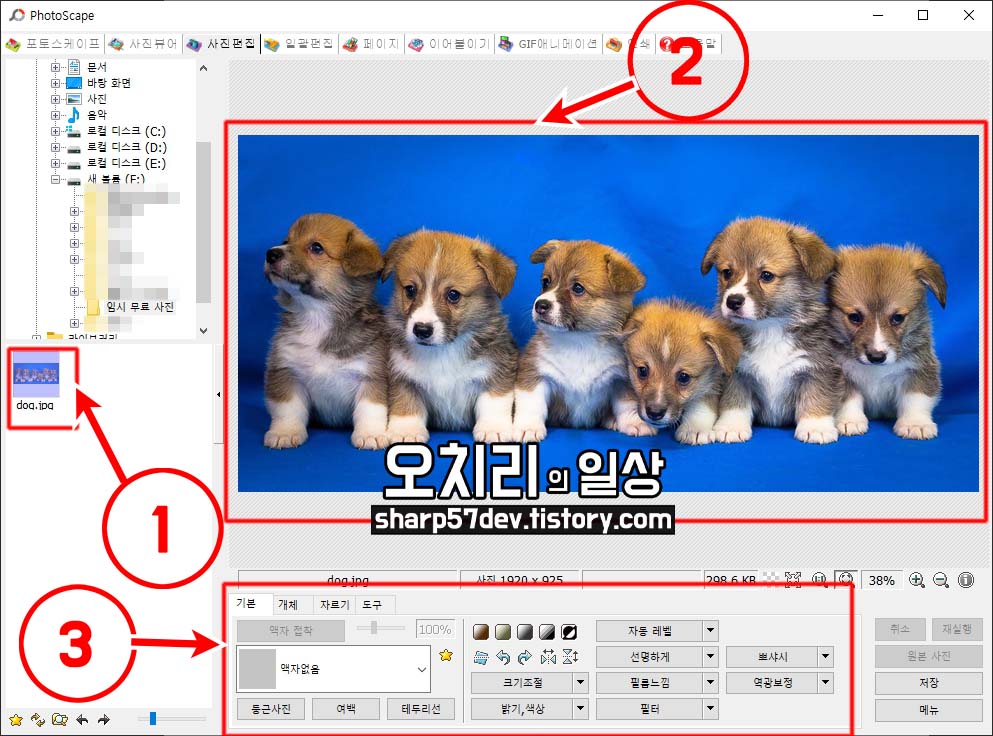The image size is (993, 736).
Task: Click the 둥근사진 button
Action: point(271,709)
